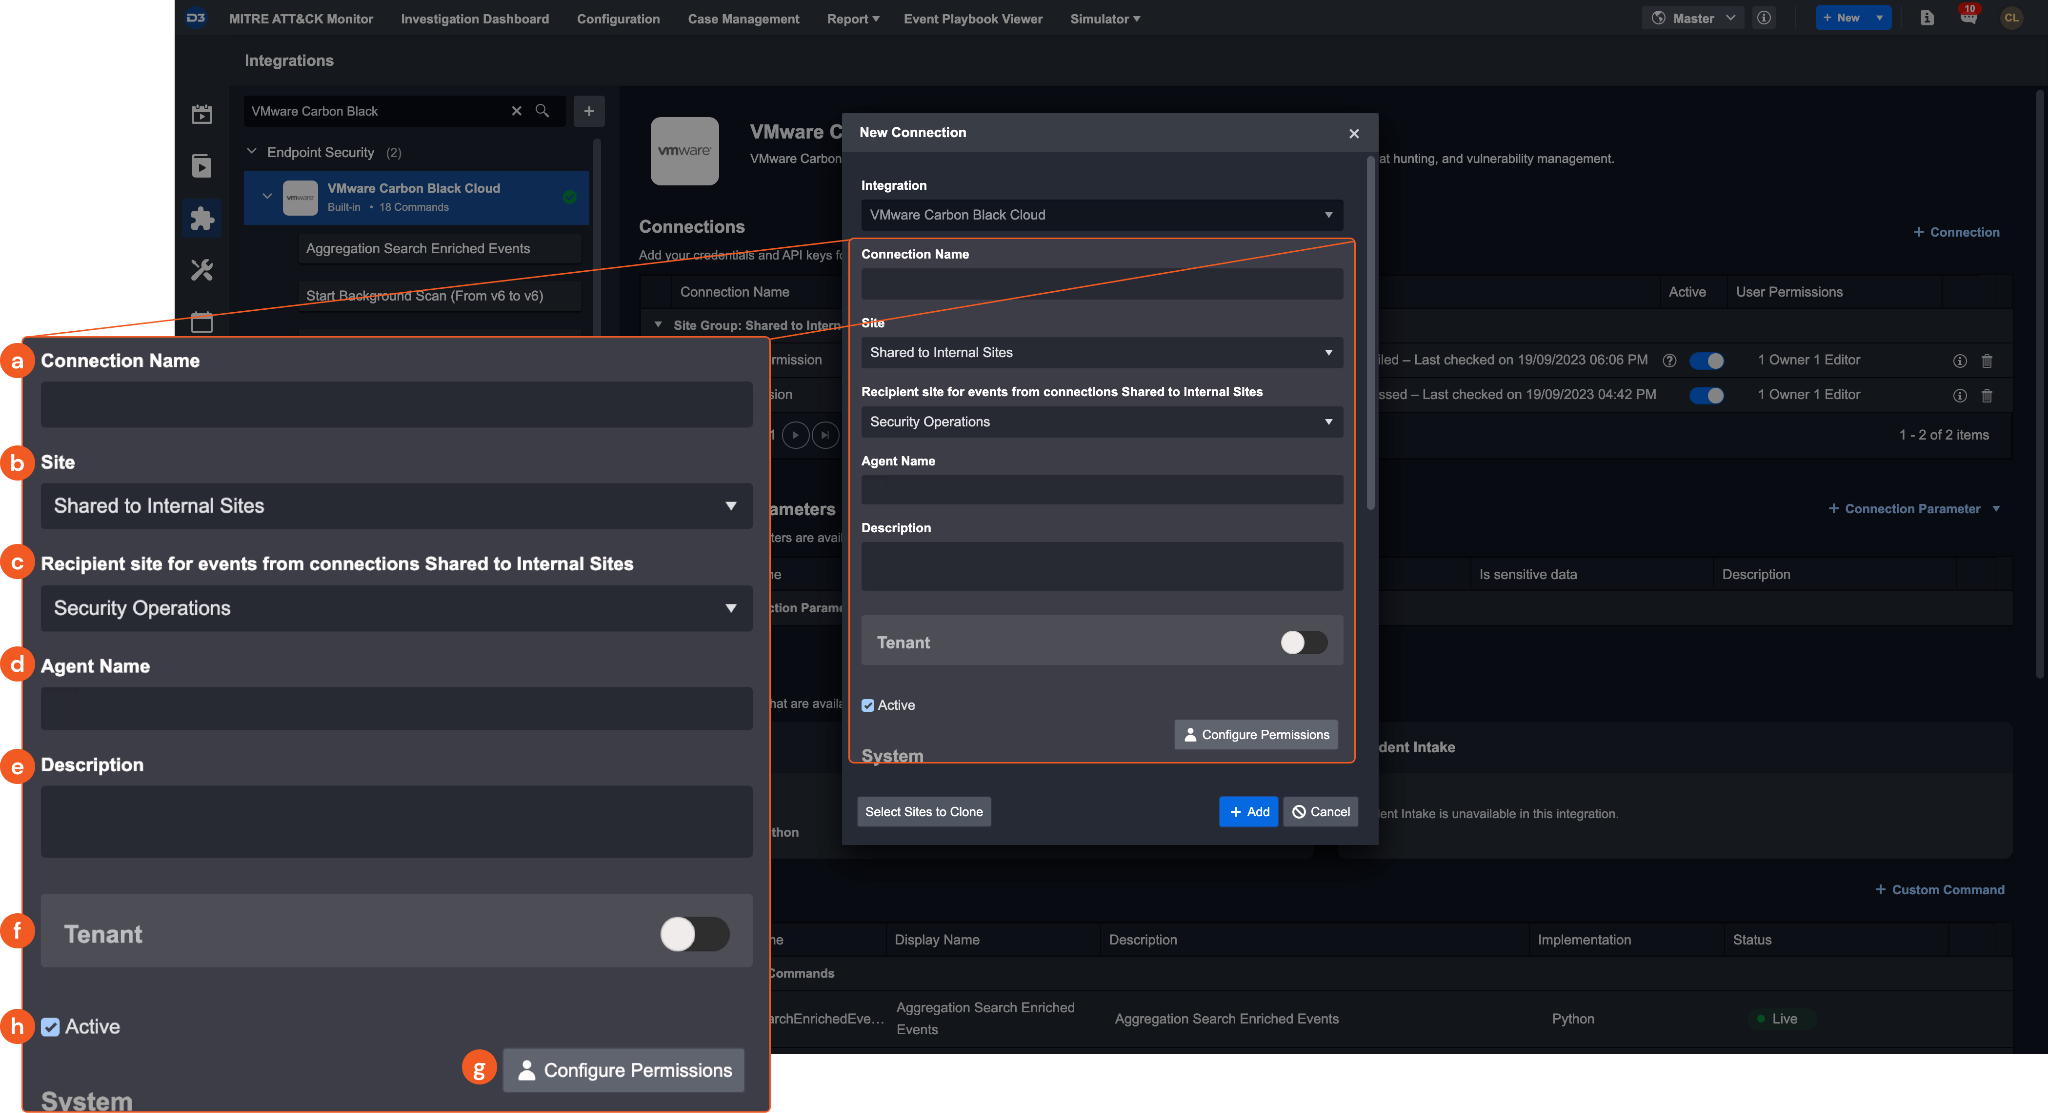Screen dimensions: 2048x1113
Task: Focus Connection Name field in the dialog
Action: (x=1102, y=284)
